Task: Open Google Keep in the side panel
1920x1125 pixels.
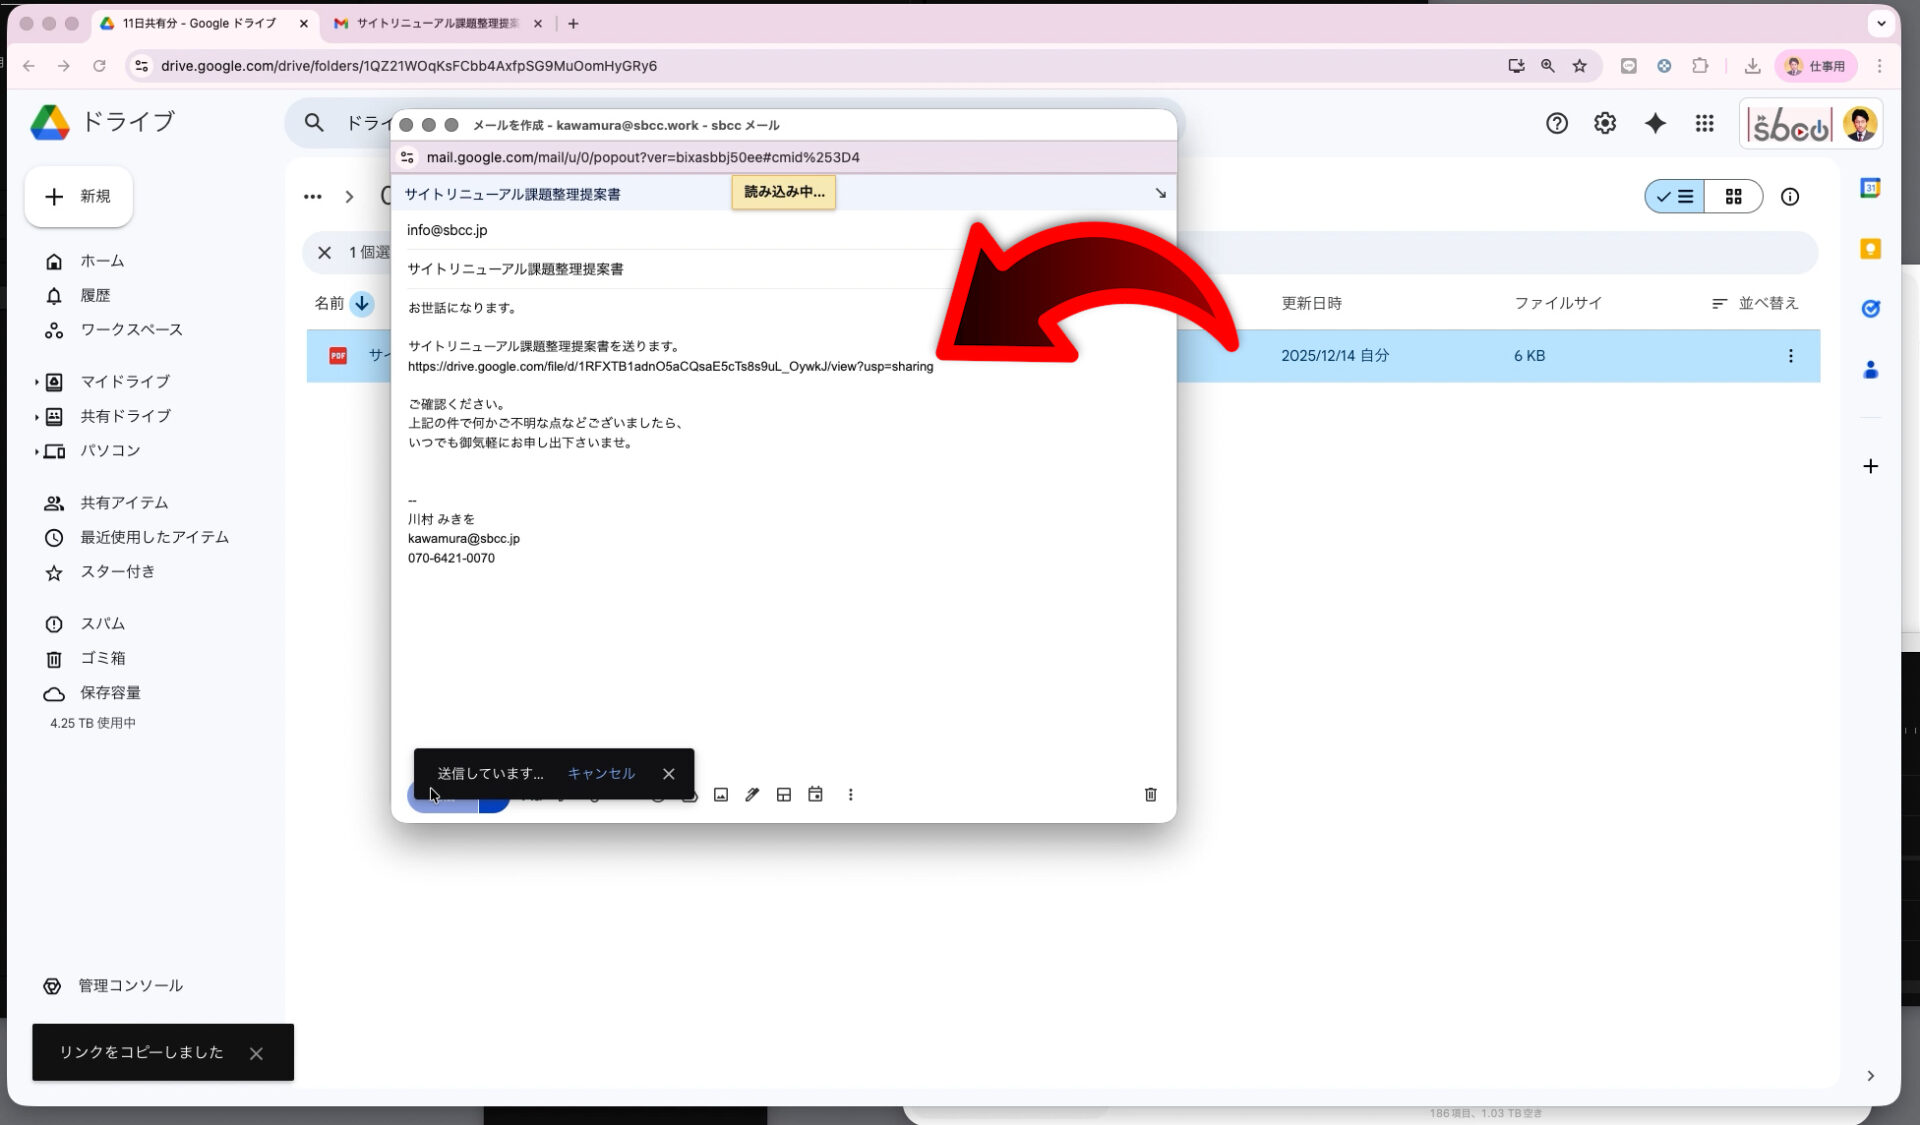Action: click(1870, 248)
